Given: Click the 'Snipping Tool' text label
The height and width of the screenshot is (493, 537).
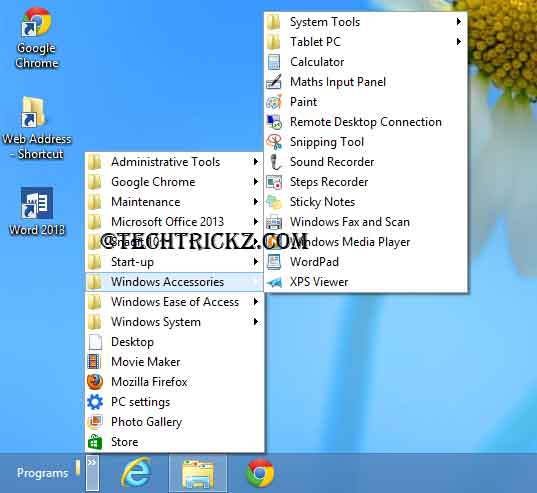Looking at the screenshot, I should click(x=327, y=142).
